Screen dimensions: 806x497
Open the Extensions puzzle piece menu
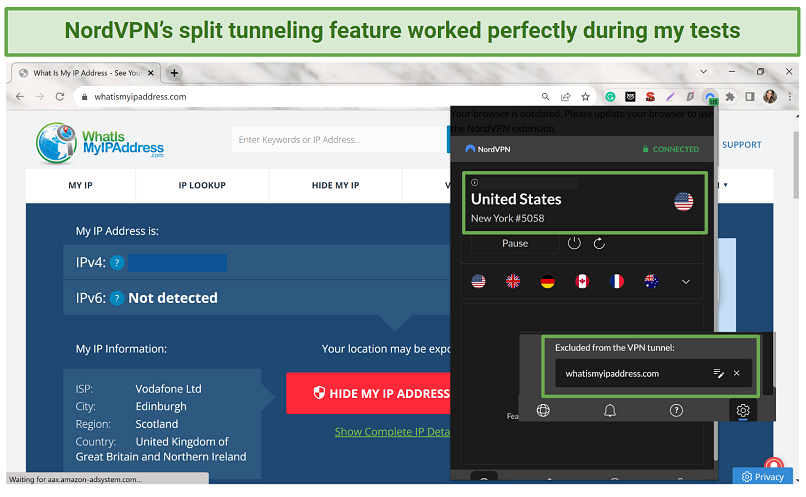(730, 97)
